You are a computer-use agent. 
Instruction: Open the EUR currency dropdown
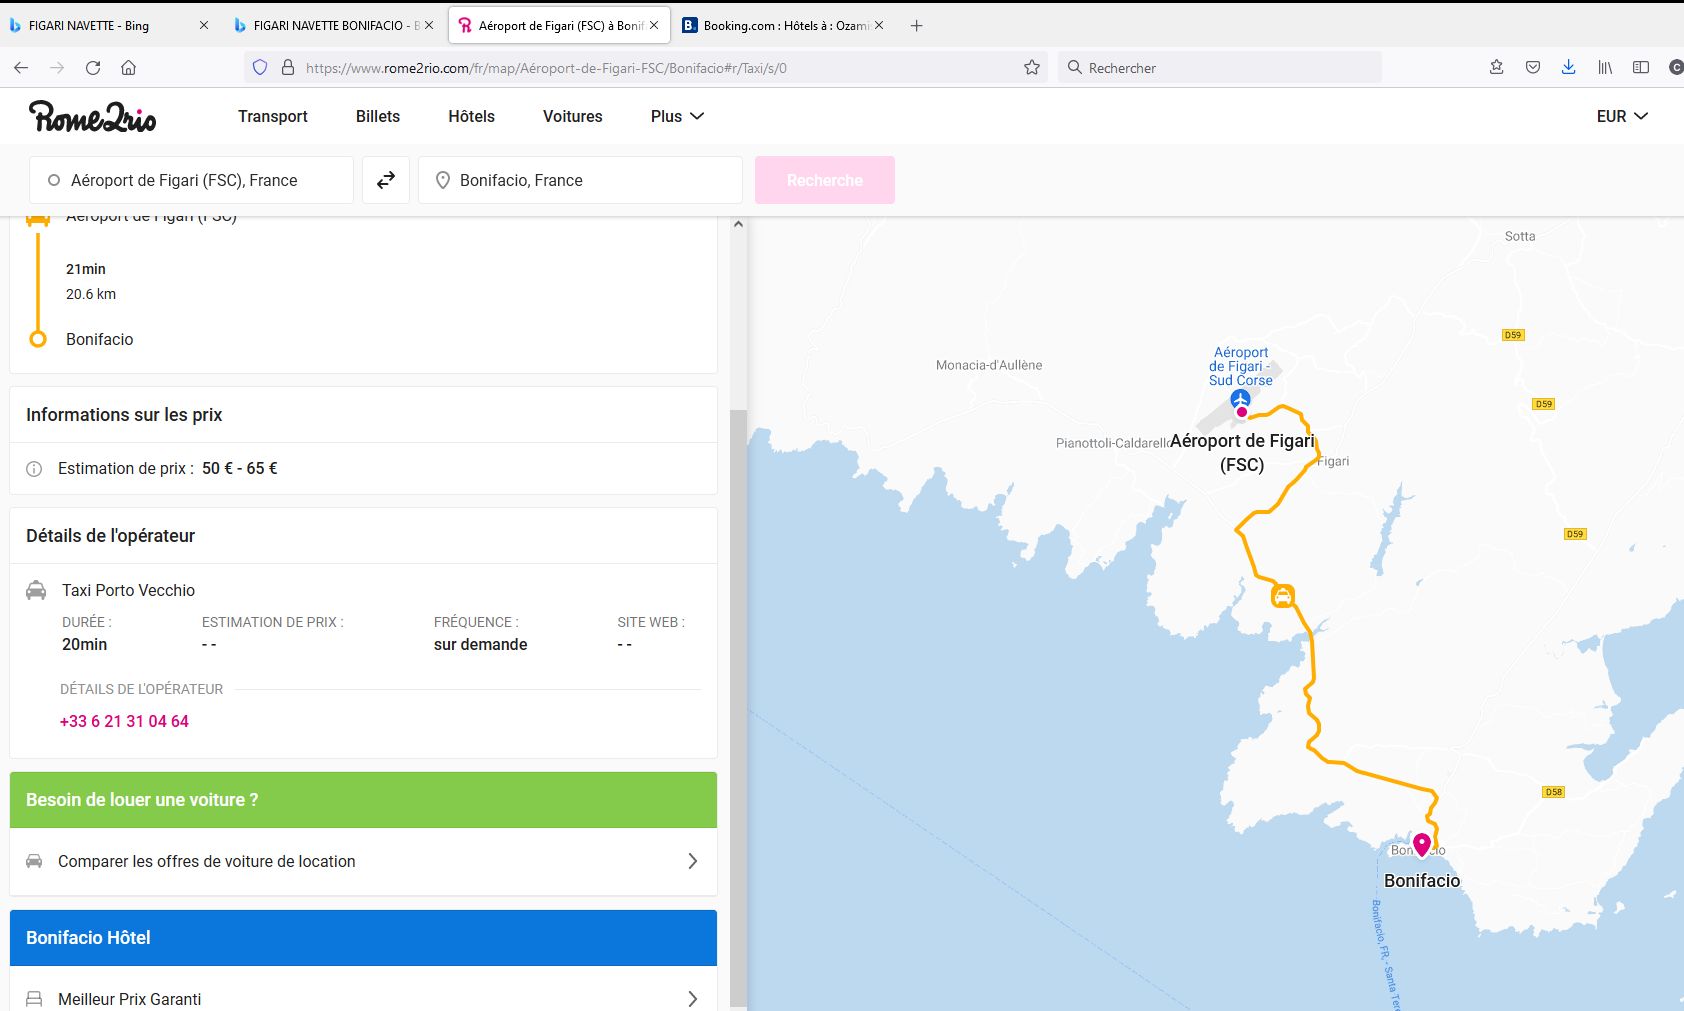(1622, 116)
